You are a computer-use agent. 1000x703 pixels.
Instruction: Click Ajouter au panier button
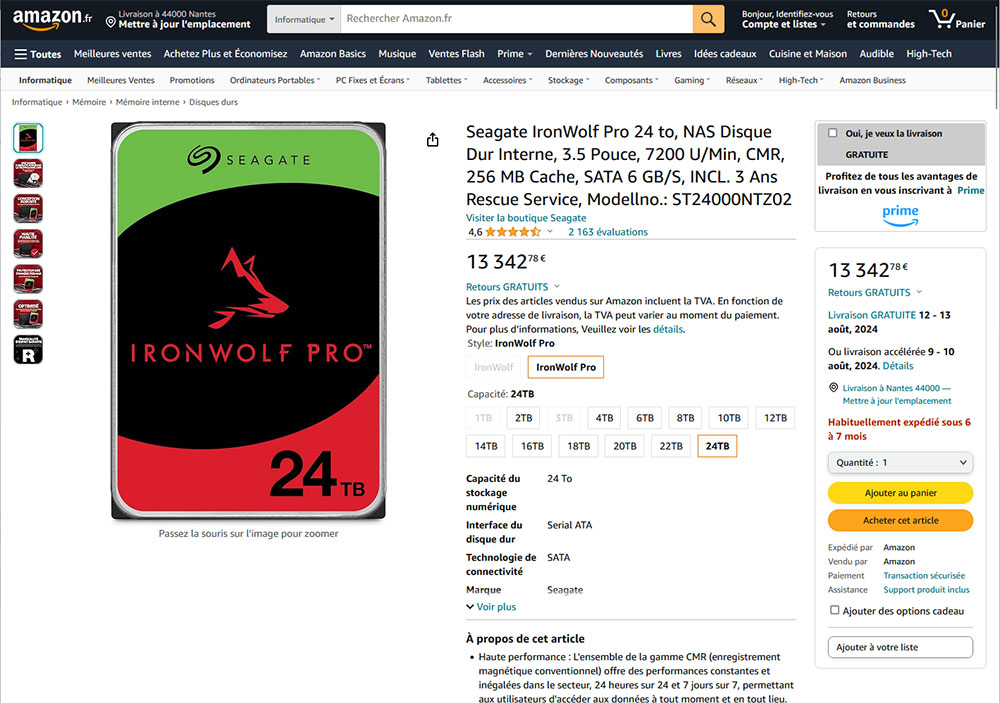[x=900, y=493]
